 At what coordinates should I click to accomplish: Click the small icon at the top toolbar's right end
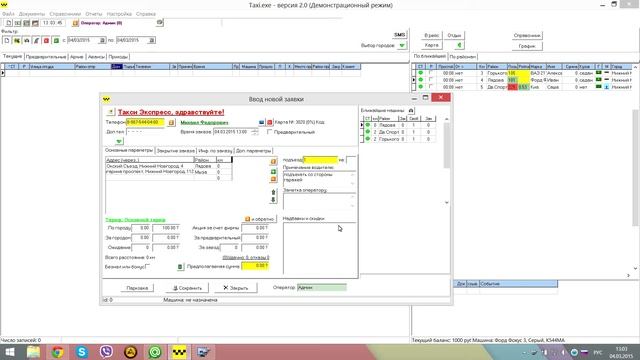point(160,22)
